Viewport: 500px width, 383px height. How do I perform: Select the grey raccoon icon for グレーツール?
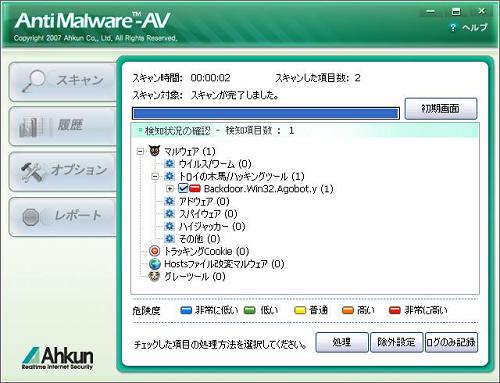(154, 276)
